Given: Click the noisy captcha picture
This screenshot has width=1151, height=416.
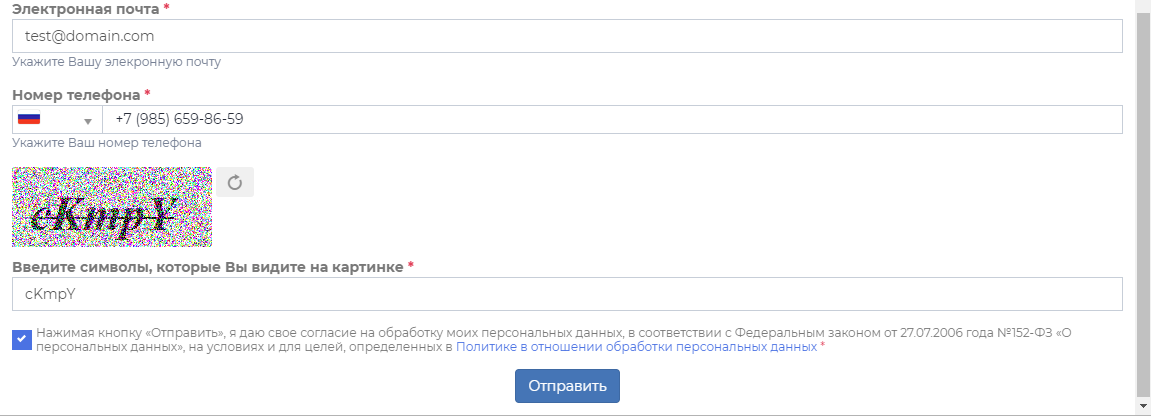Looking at the screenshot, I should [x=112, y=207].
